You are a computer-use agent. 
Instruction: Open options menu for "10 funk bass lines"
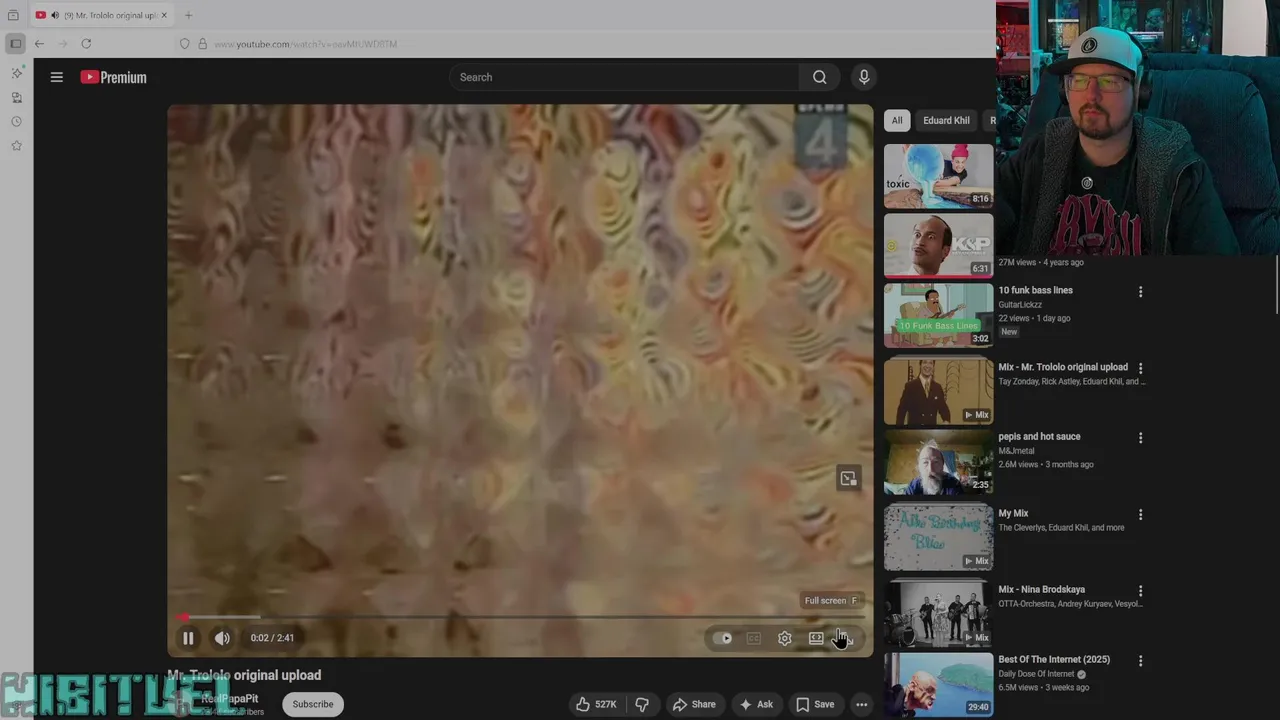click(x=1140, y=292)
